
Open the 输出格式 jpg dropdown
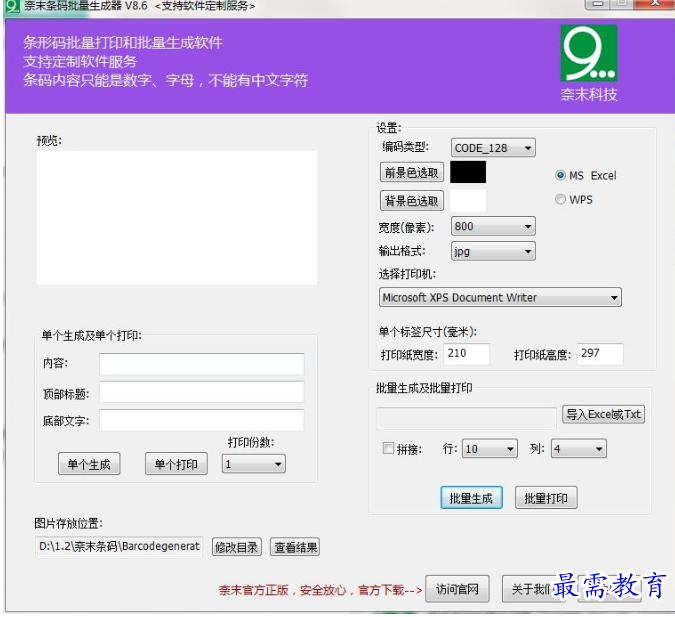tap(493, 251)
